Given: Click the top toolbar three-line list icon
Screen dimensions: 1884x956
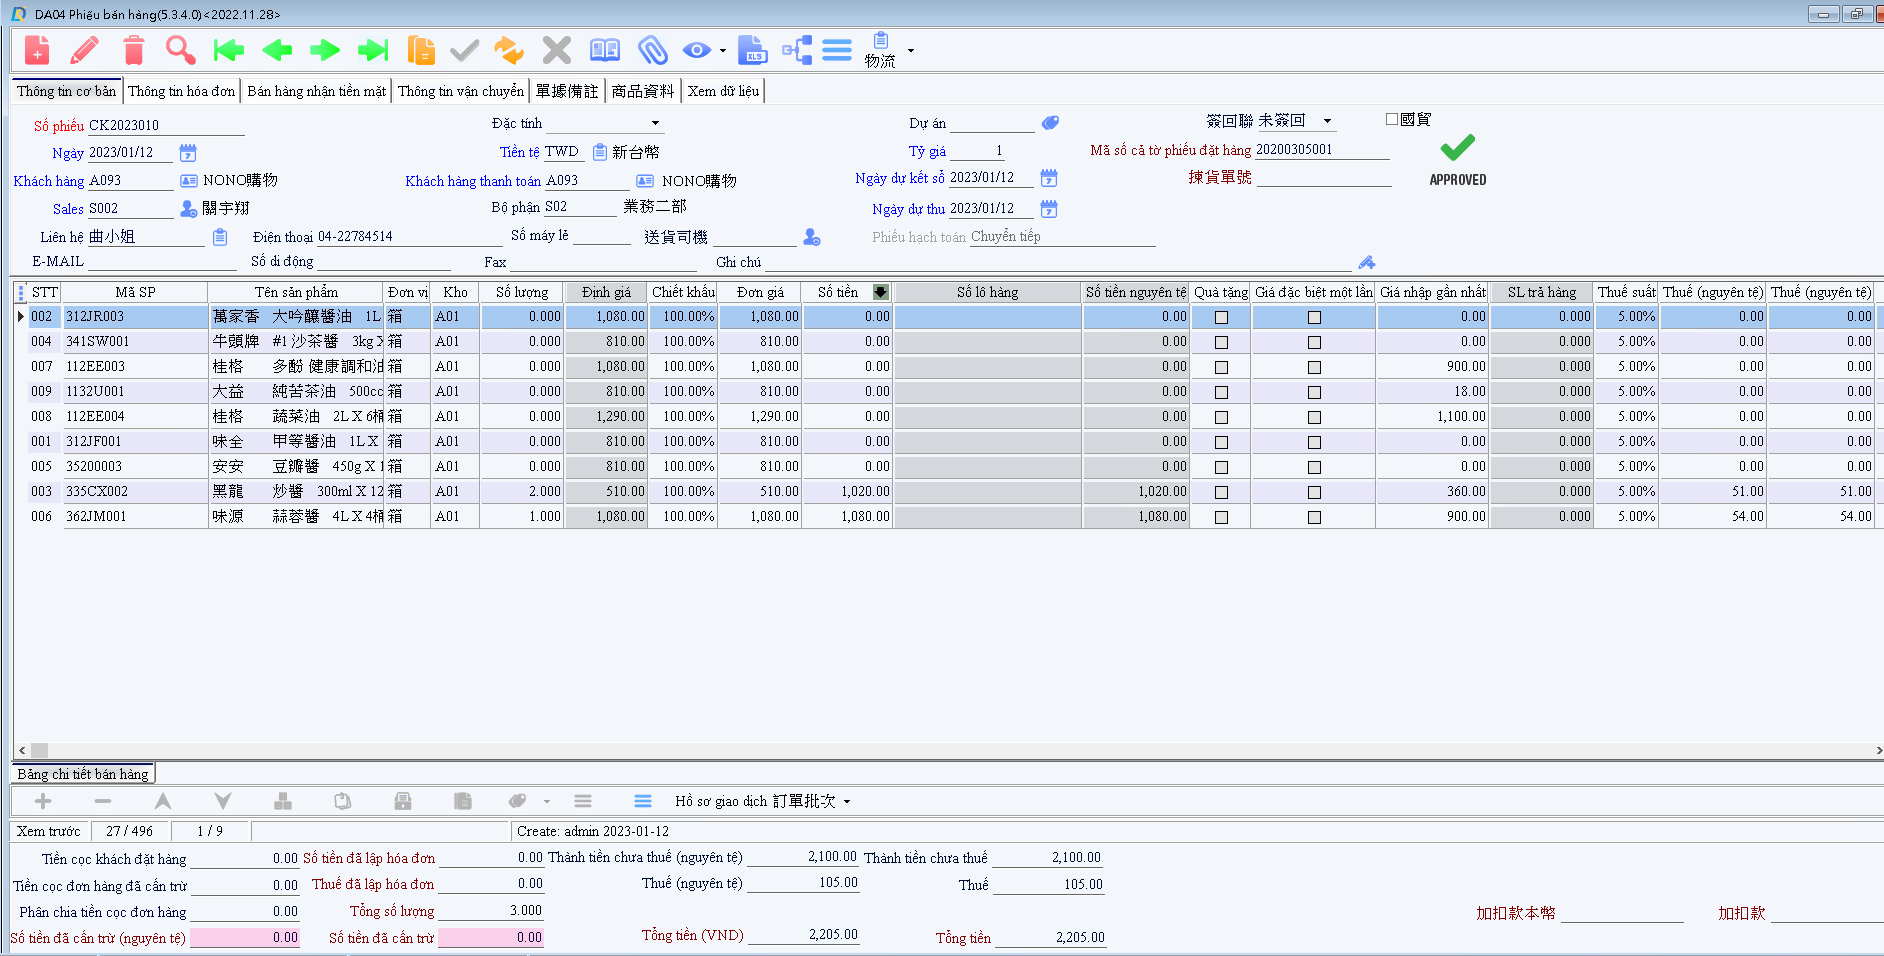Looking at the screenshot, I should point(837,50).
